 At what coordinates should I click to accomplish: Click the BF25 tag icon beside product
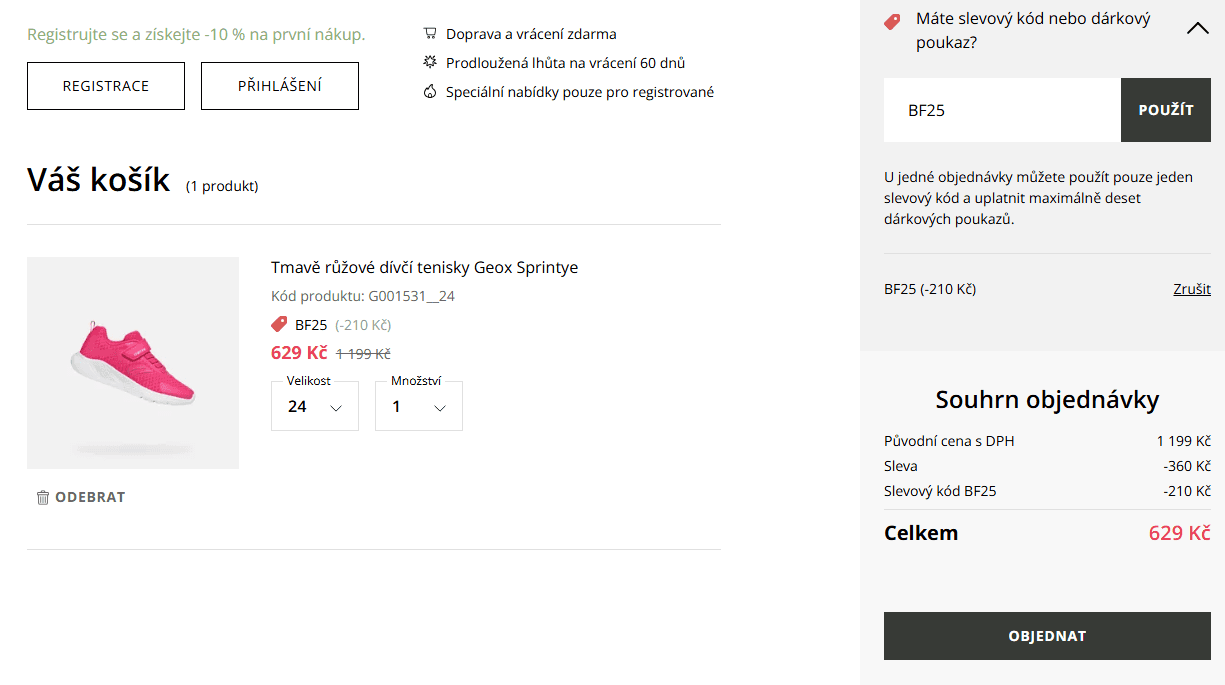click(x=280, y=324)
